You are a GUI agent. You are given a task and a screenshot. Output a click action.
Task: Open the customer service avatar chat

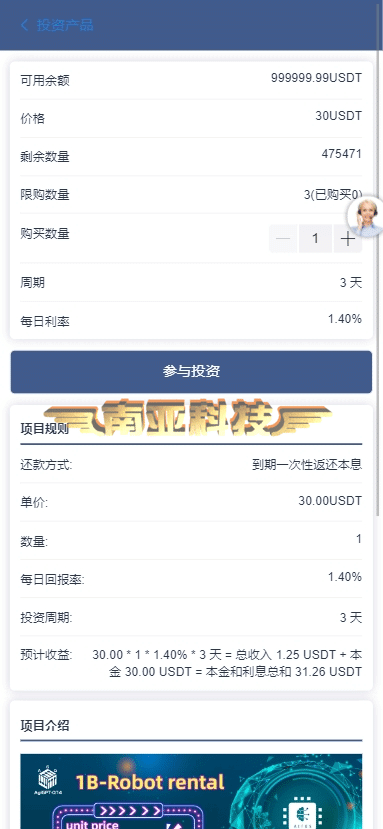(x=367, y=216)
